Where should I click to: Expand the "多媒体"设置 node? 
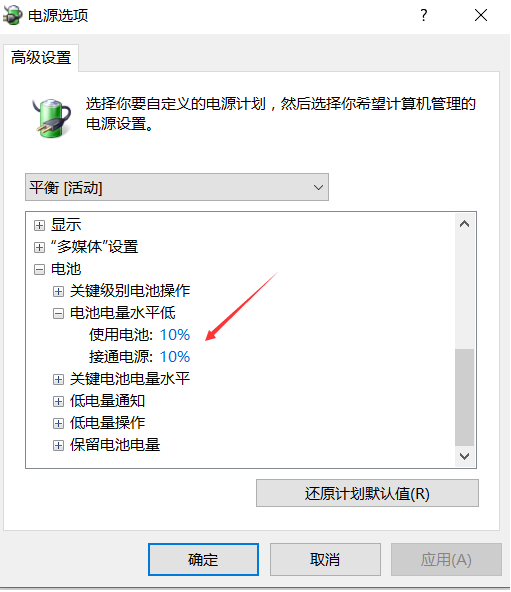click(x=39, y=247)
